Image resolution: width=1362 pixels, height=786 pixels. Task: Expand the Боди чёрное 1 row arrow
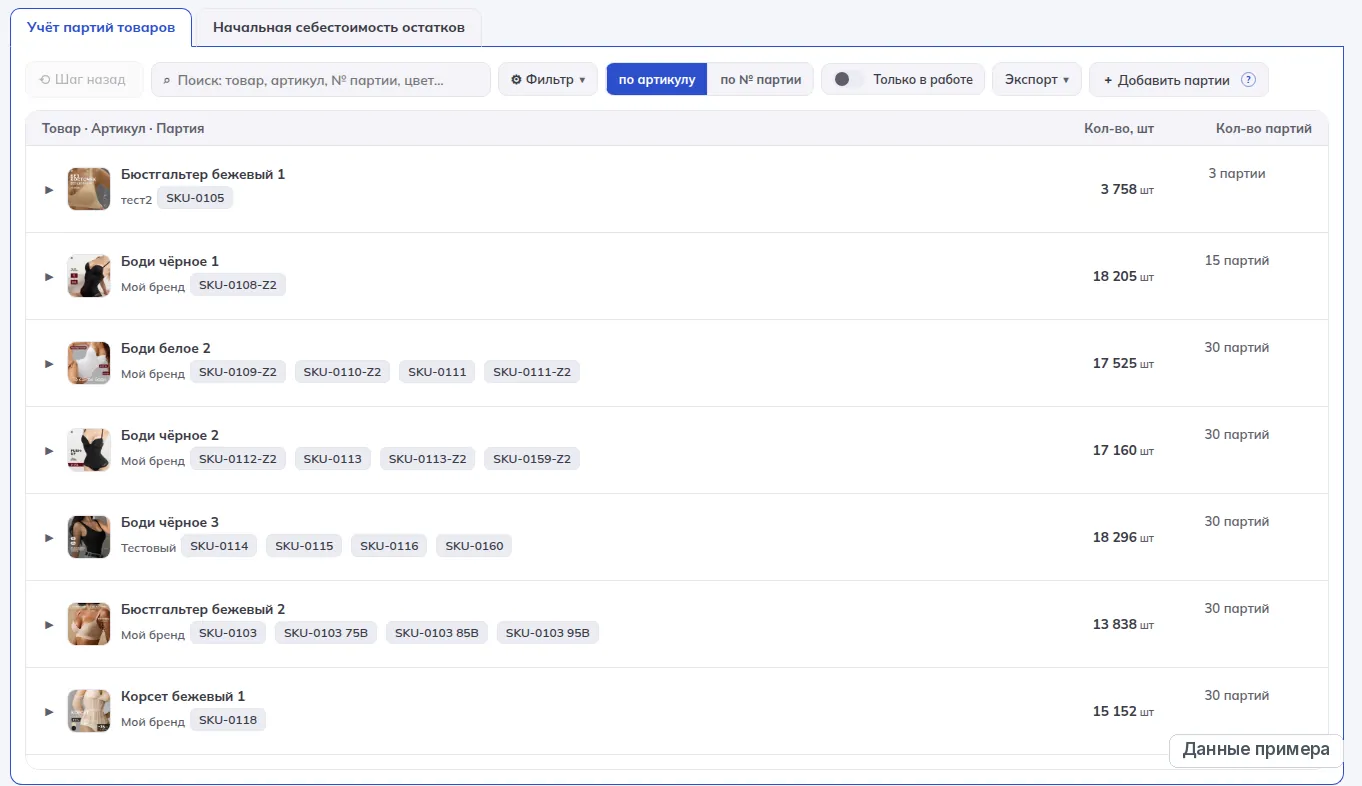pos(49,276)
